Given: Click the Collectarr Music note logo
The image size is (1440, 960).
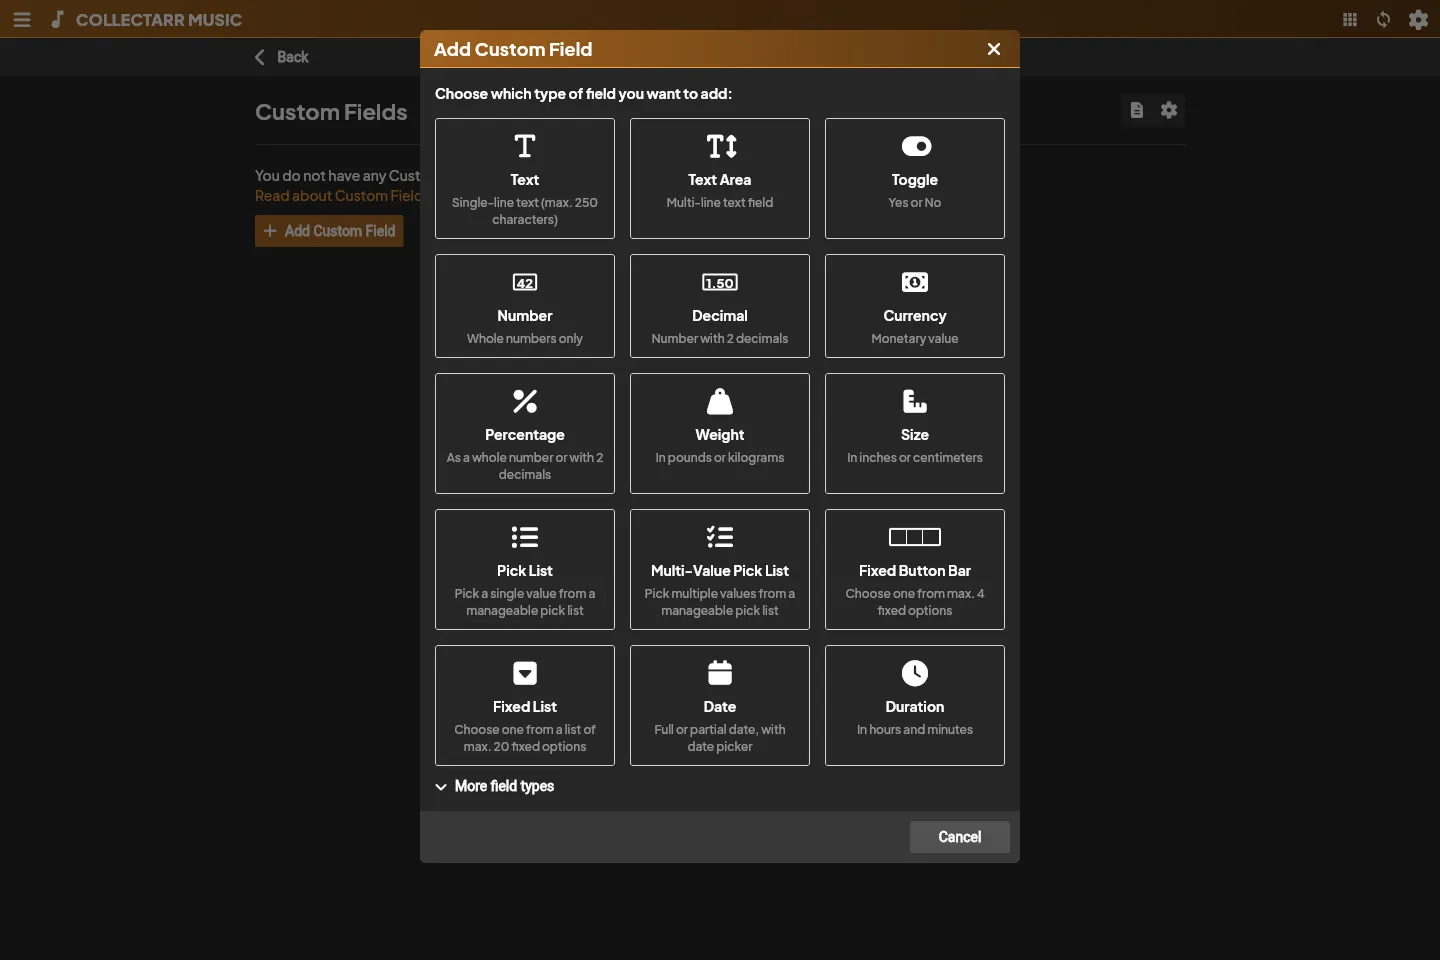Looking at the screenshot, I should pyautogui.click(x=58, y=19).
